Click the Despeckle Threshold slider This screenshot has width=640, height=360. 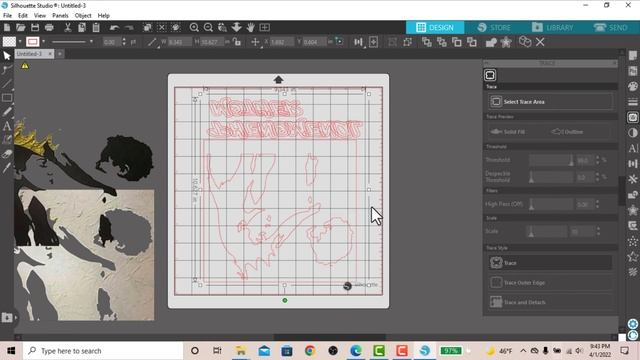click(551, 177)
